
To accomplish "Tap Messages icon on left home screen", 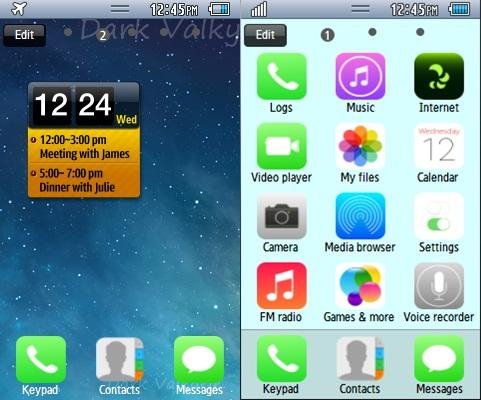I will [x=199, y=359].
